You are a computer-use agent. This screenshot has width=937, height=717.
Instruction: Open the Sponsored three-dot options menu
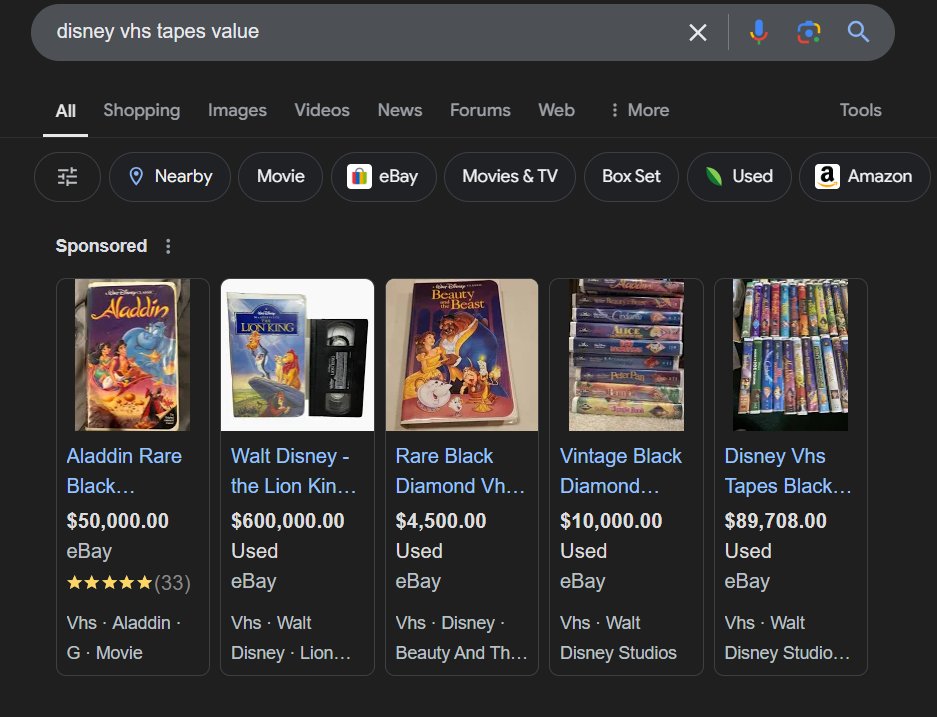click(x=168, y=246)
